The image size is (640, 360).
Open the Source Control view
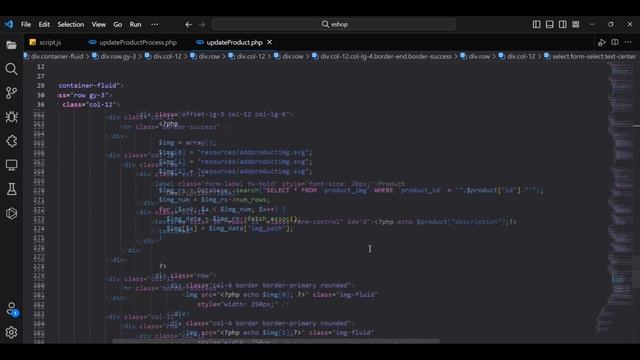[11, 93]
